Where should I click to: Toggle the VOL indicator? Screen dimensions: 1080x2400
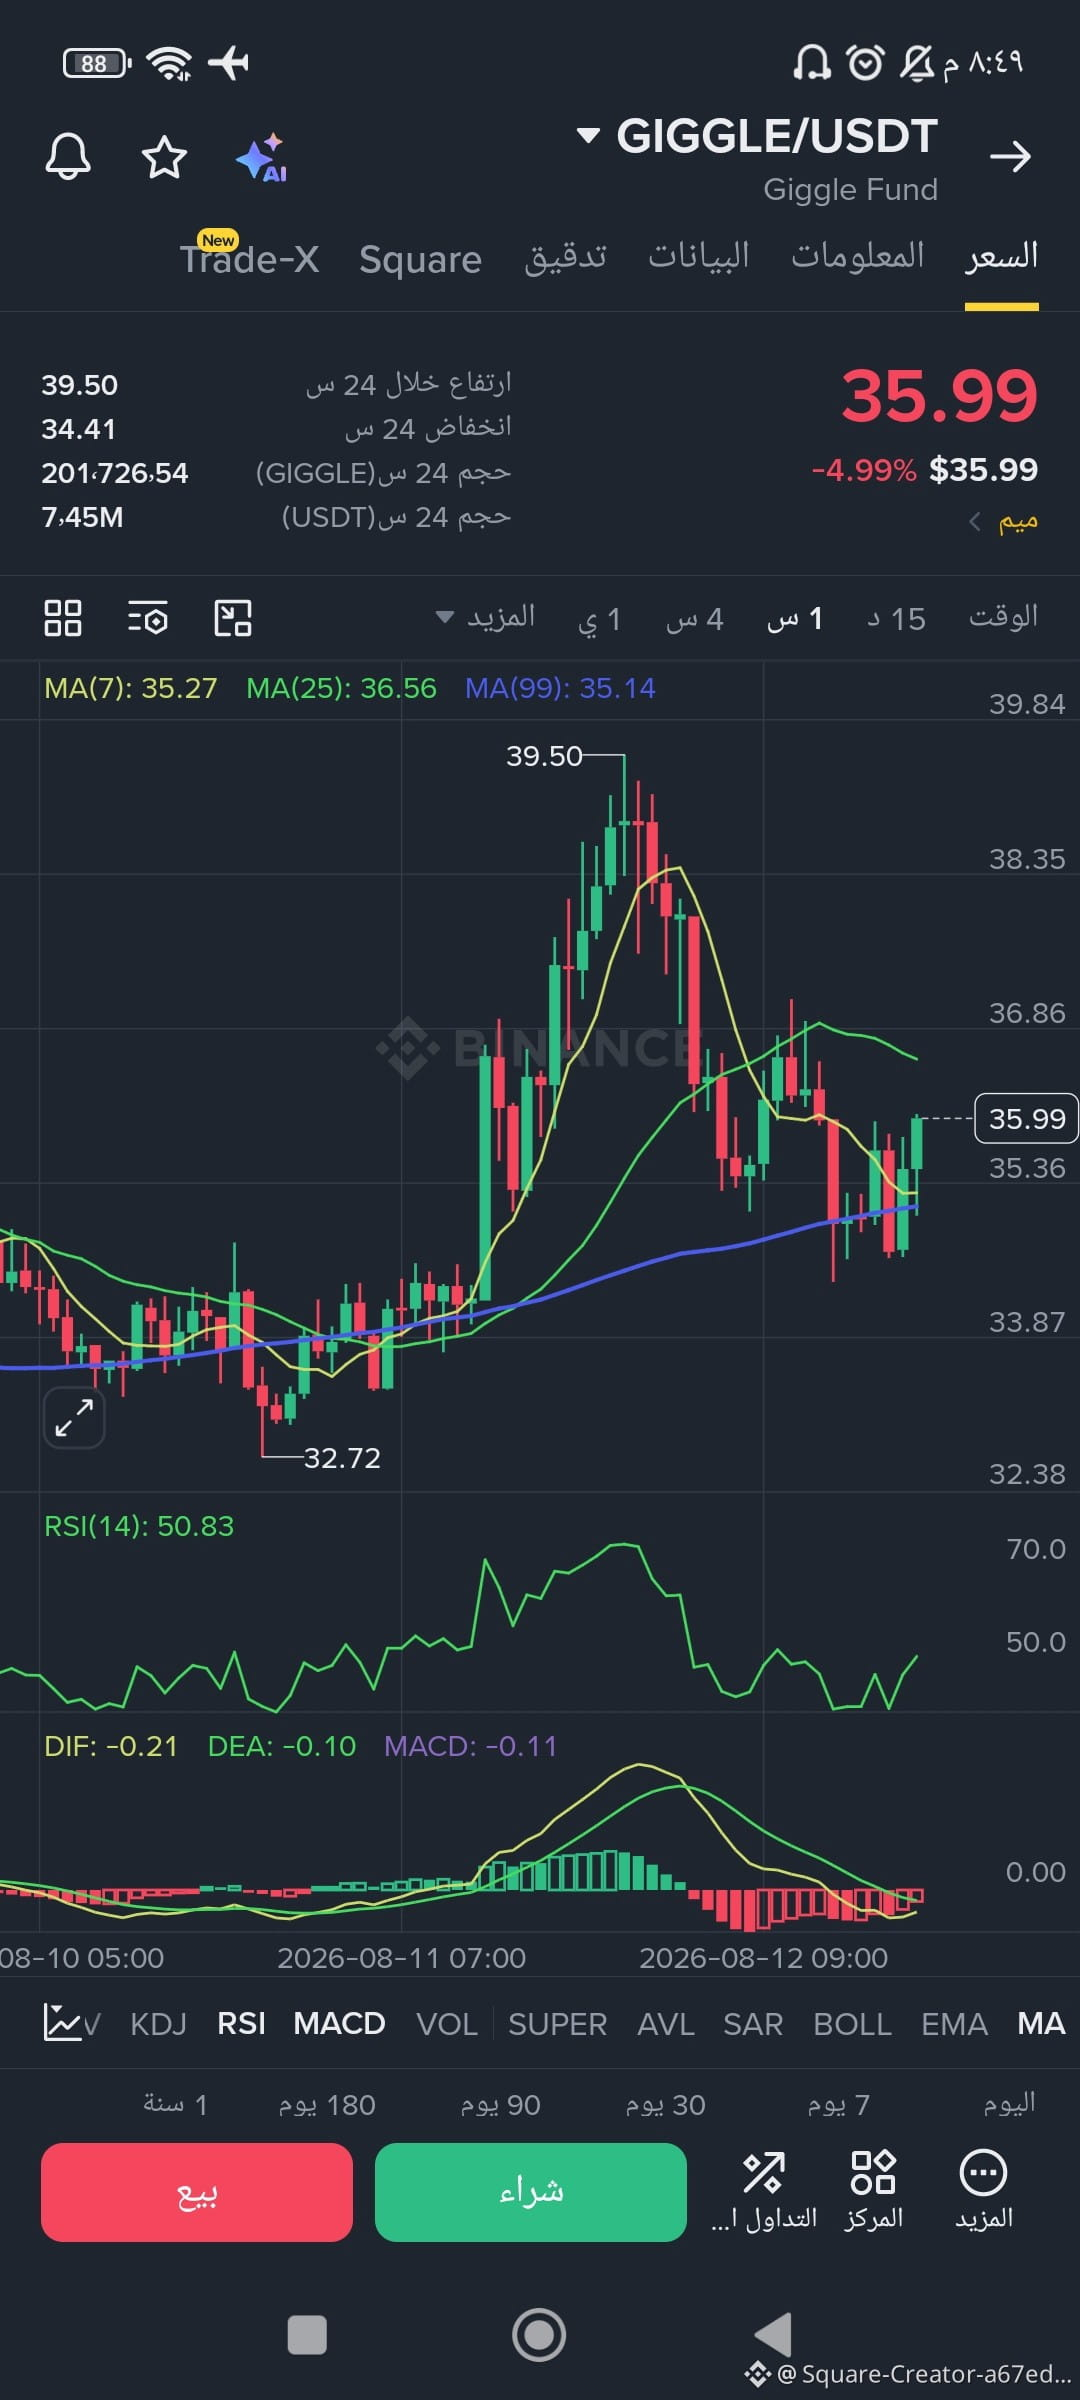[x=447, y=2024]
